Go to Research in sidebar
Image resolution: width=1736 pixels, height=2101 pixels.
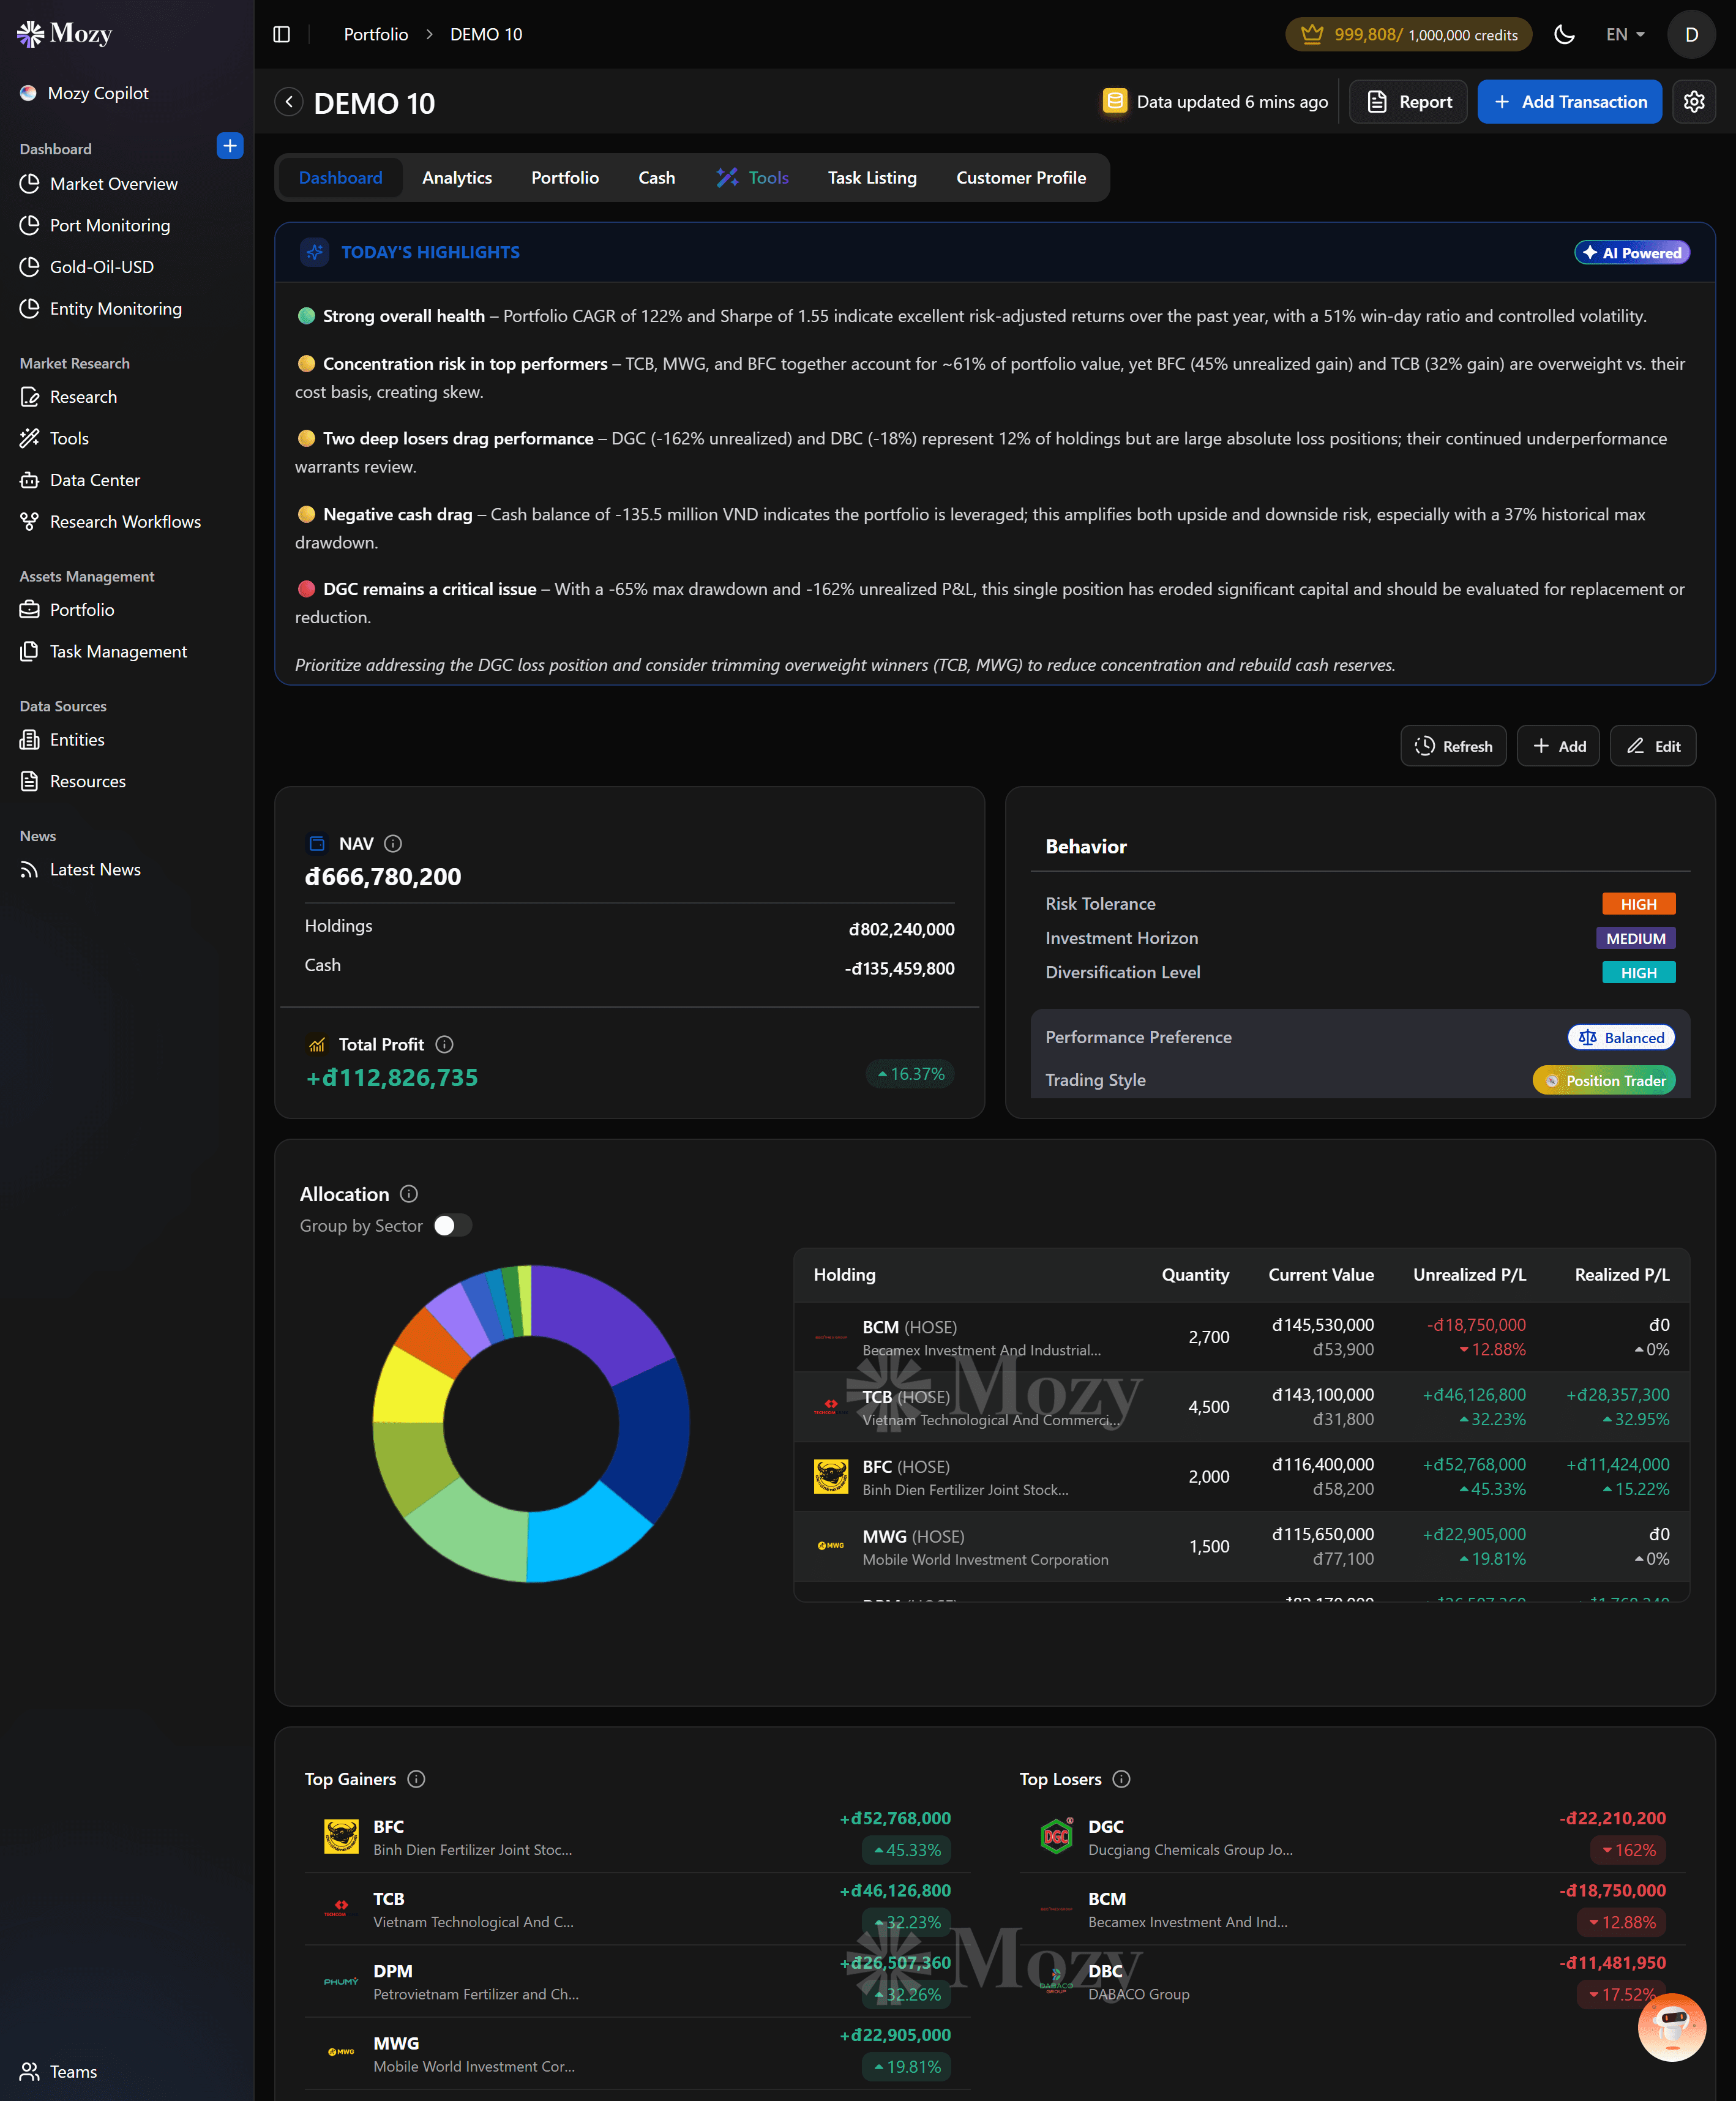pyautogui.click(x=83, y=397)
